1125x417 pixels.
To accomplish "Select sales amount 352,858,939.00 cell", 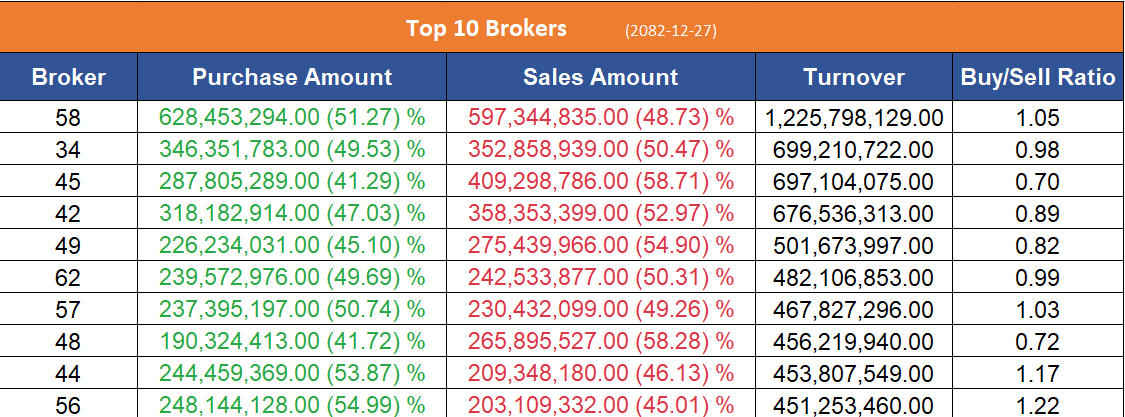I will click(600, 150).
